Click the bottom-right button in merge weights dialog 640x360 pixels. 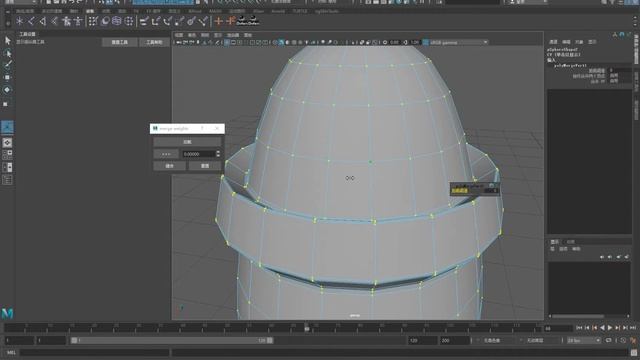205,166
